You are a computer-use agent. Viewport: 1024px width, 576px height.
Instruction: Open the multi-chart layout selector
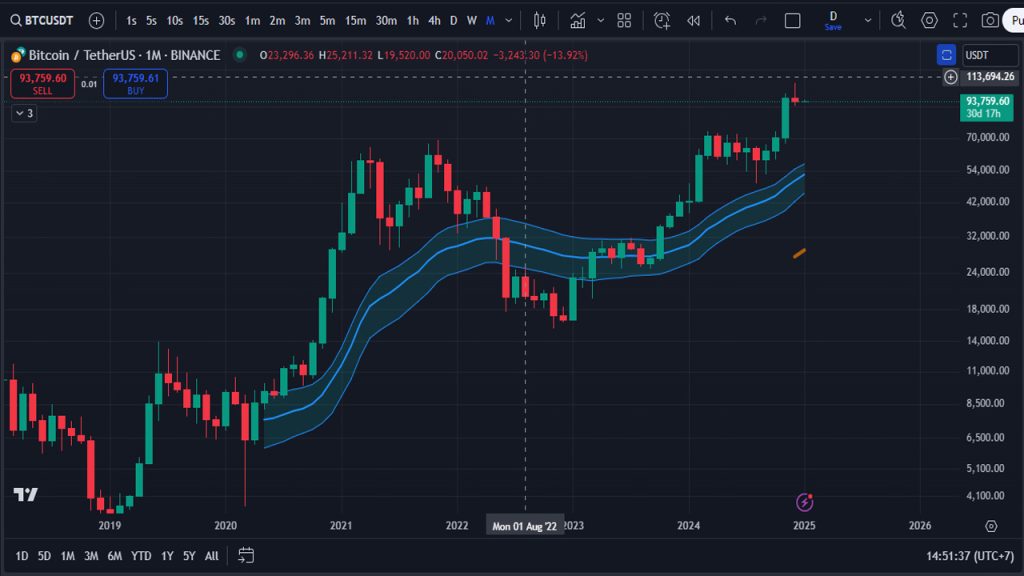(623, 19)
